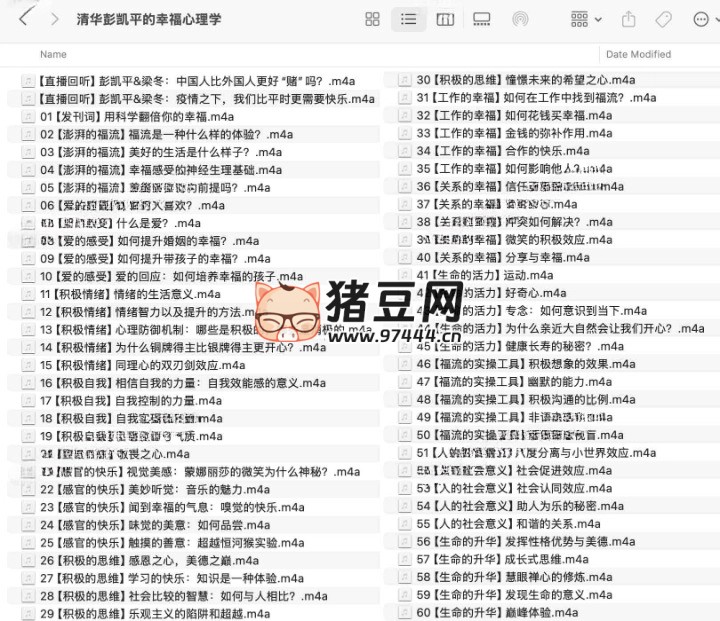Switch to icon grid view
Viewport: 720px width, 621px height.
pos(372,19)
